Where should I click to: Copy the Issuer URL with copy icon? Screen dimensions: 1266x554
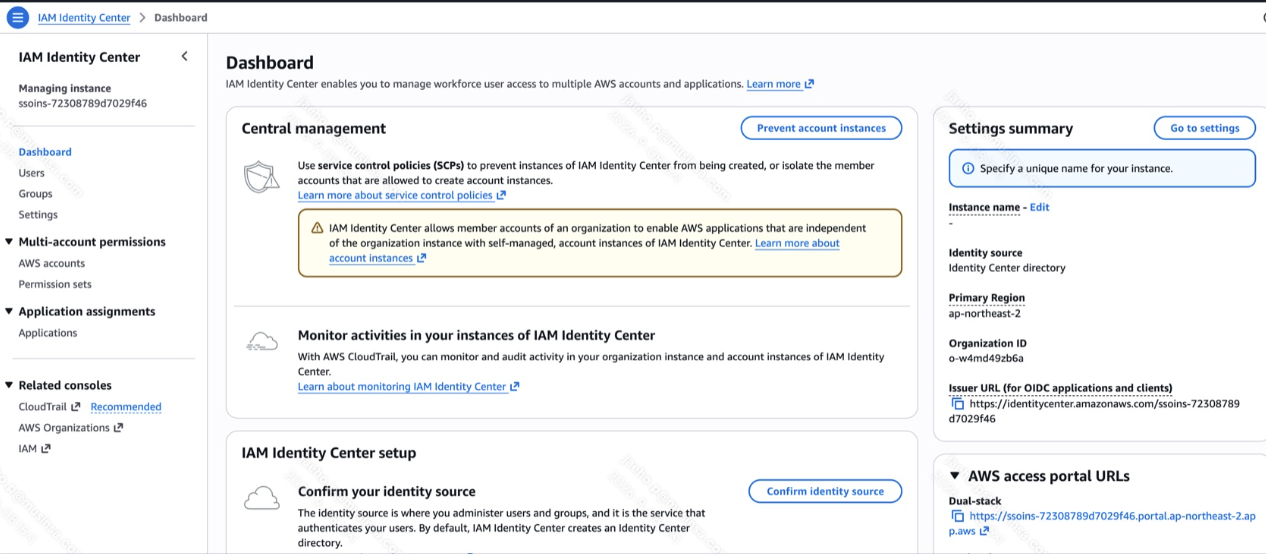coord(957,404)
